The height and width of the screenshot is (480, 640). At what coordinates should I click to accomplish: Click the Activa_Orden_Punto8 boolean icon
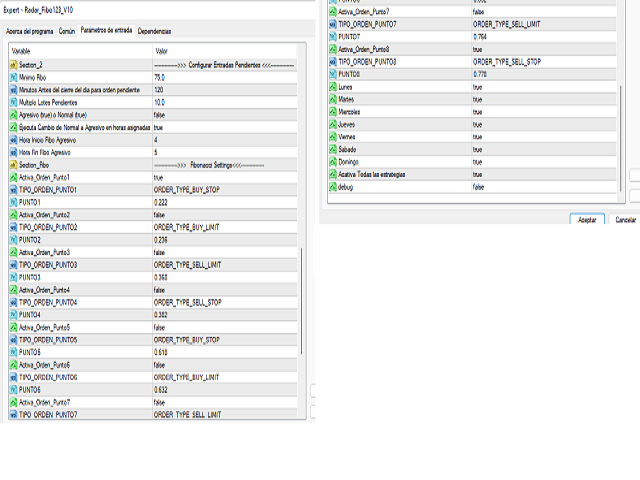pyautogui.click(x=333, y=49)
